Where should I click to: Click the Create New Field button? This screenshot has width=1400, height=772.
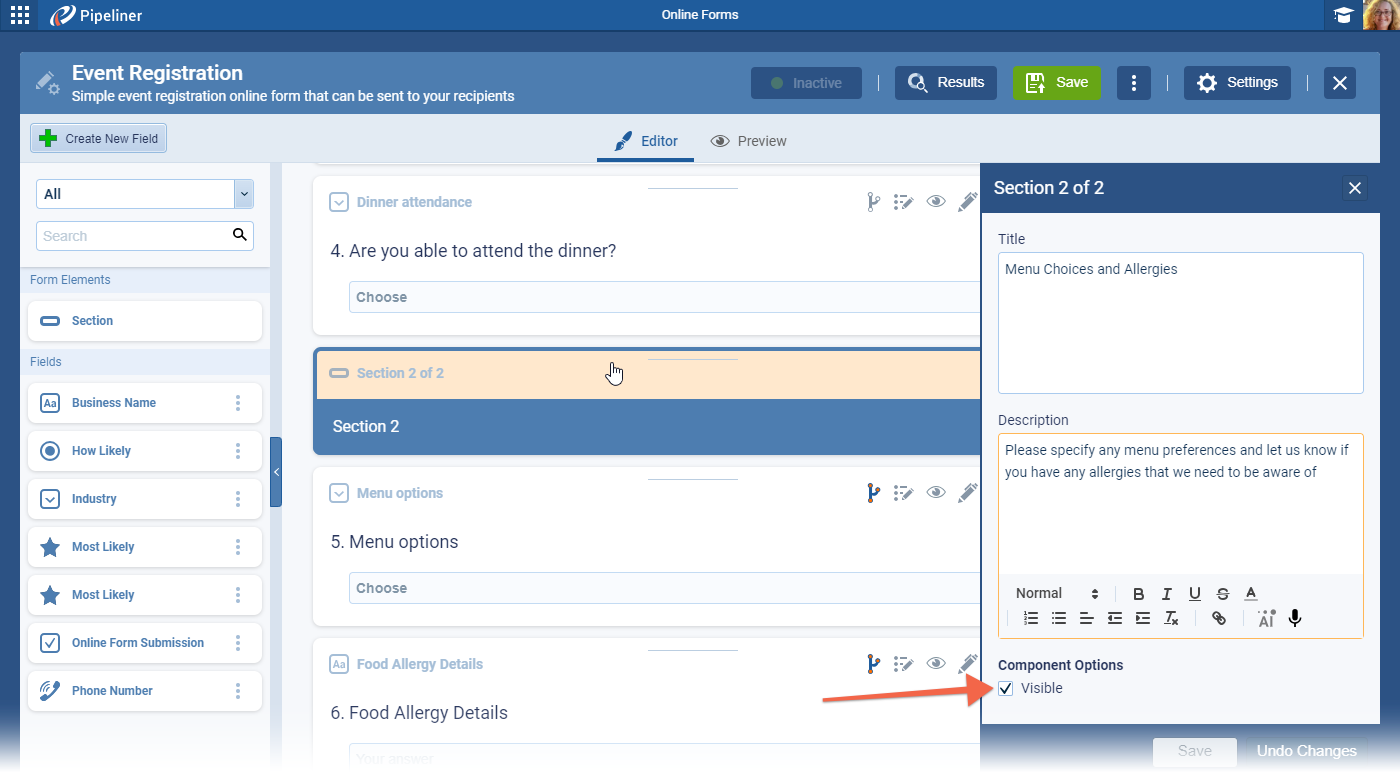coord(99,139)
